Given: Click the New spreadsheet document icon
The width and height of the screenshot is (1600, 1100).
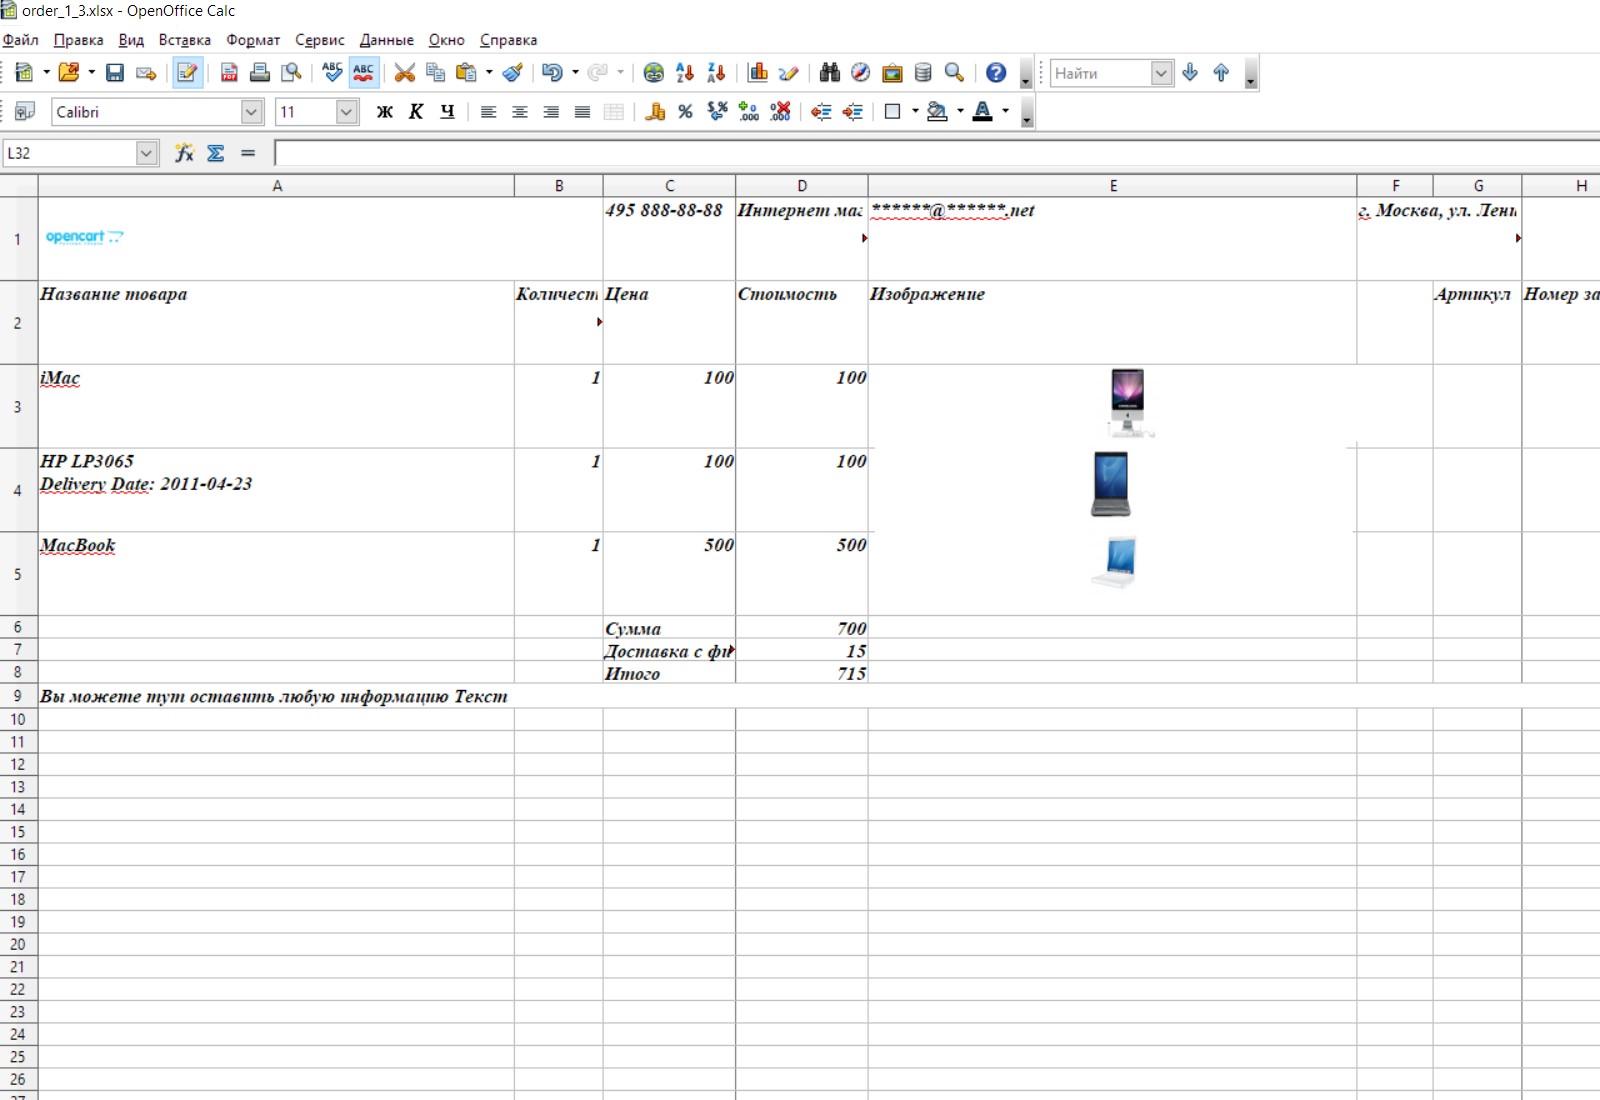Looking at the screenshot, I should coord(24,73).
